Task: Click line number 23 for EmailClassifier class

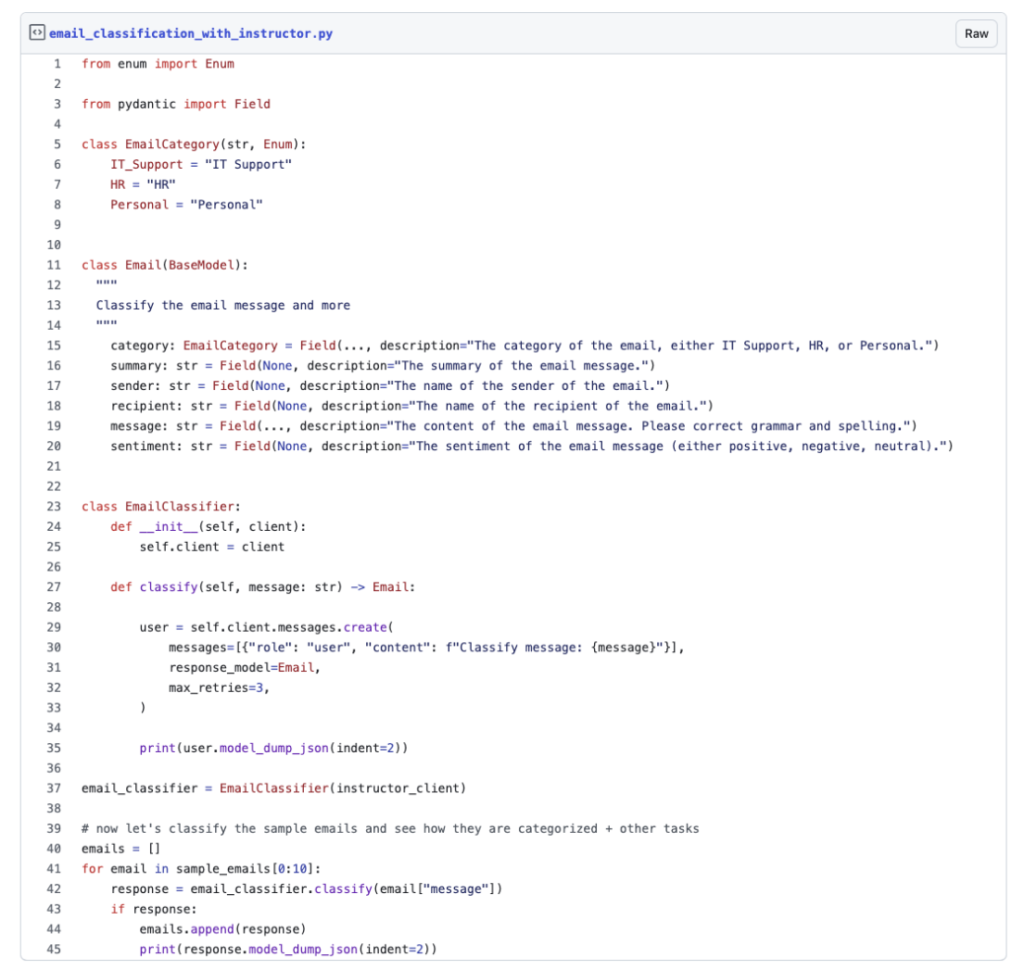Action: [x=54, y=506]
